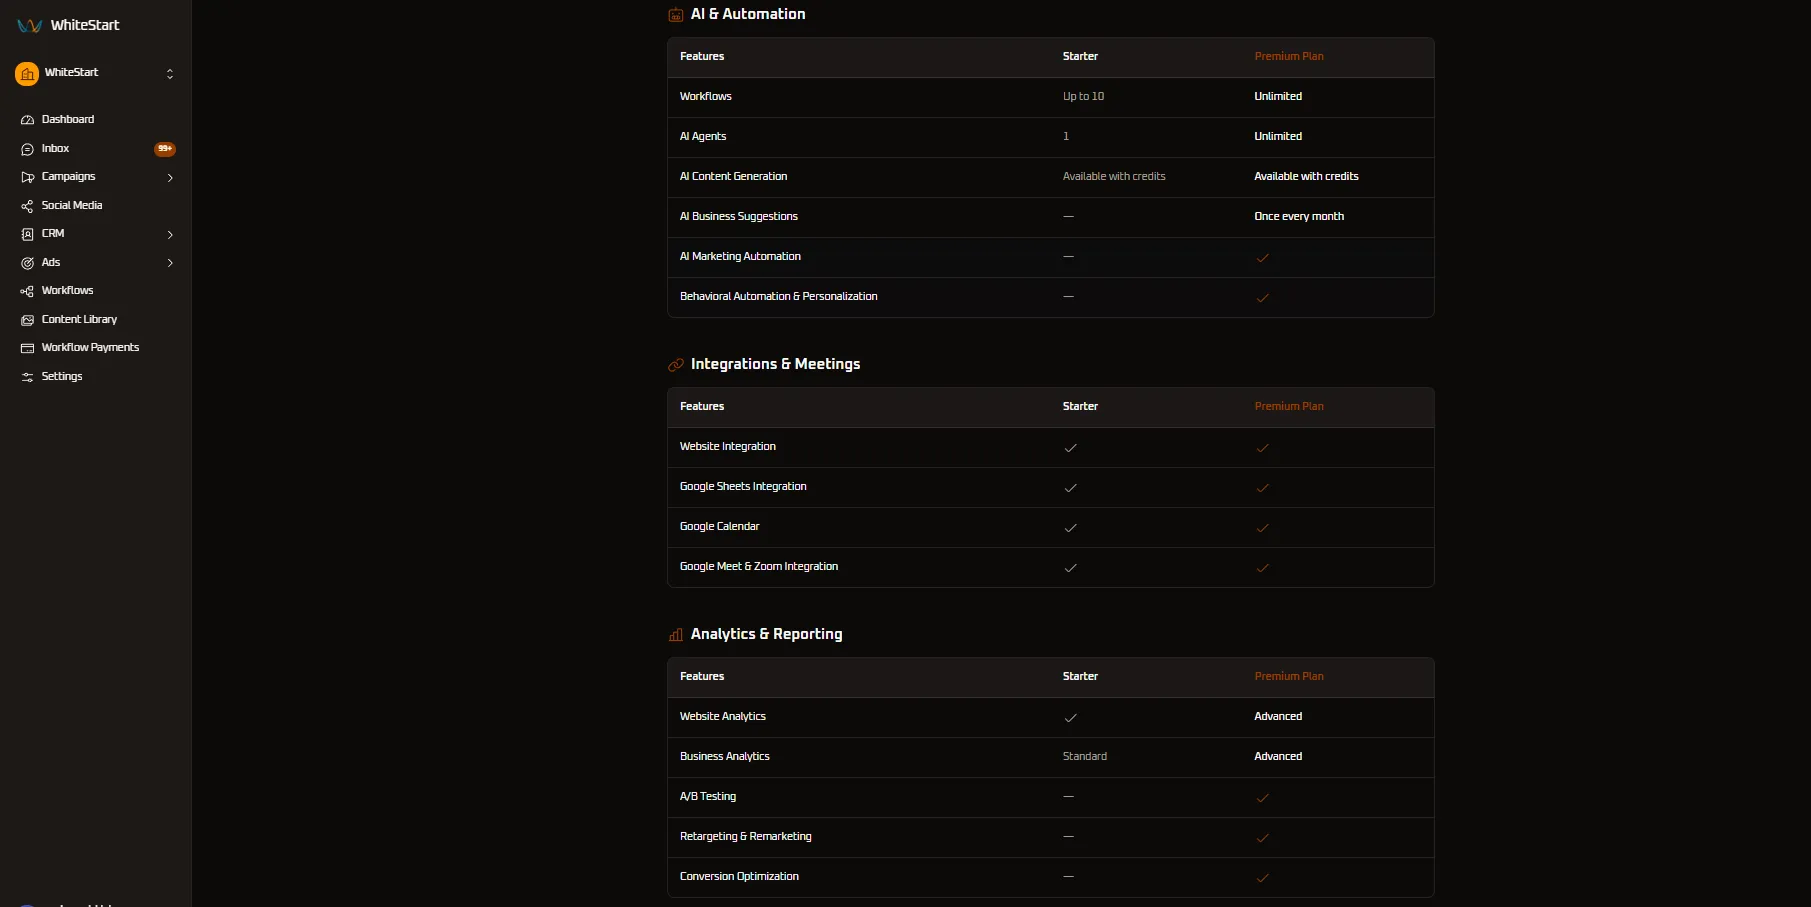Click the Ads target icon
The width and height of the screenshot is (1811, 907).
(x=28, y=263)
